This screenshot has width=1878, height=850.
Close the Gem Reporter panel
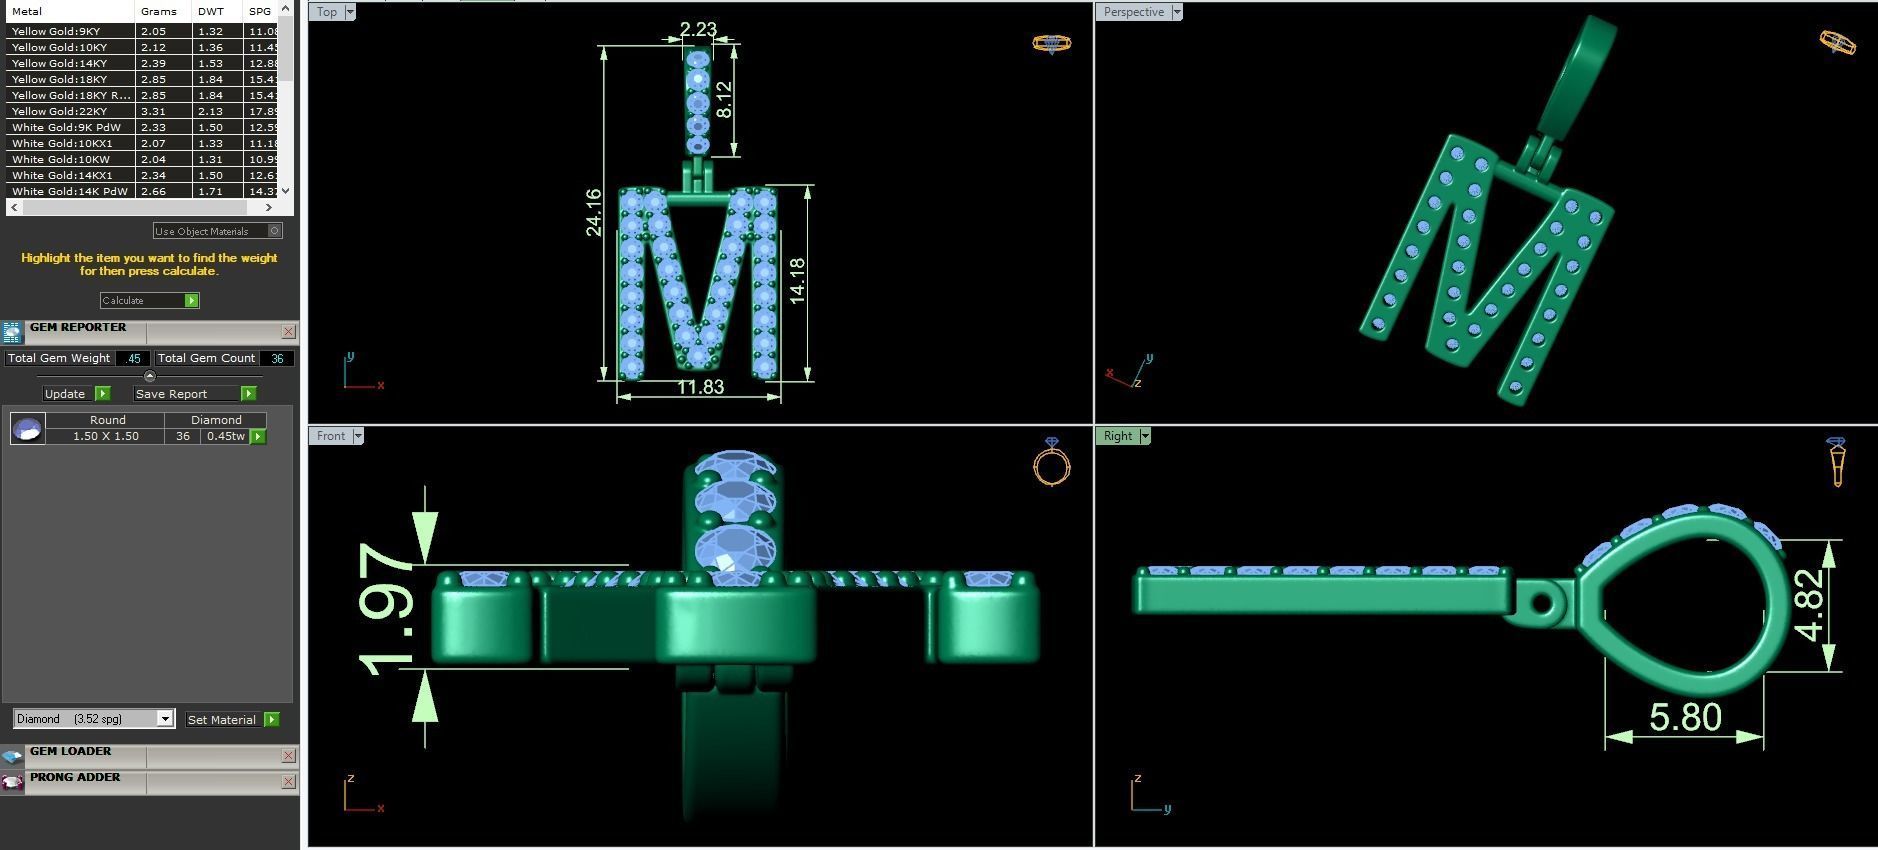coord(288,332)
